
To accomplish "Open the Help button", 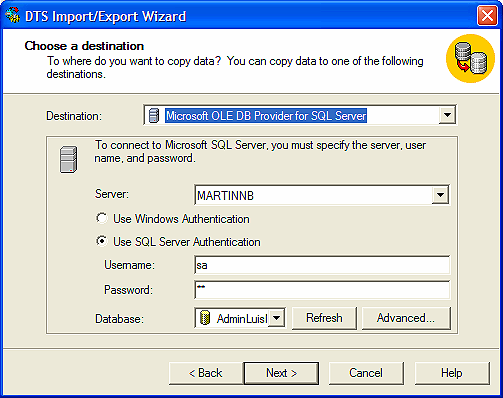I will tap(452, 373).
